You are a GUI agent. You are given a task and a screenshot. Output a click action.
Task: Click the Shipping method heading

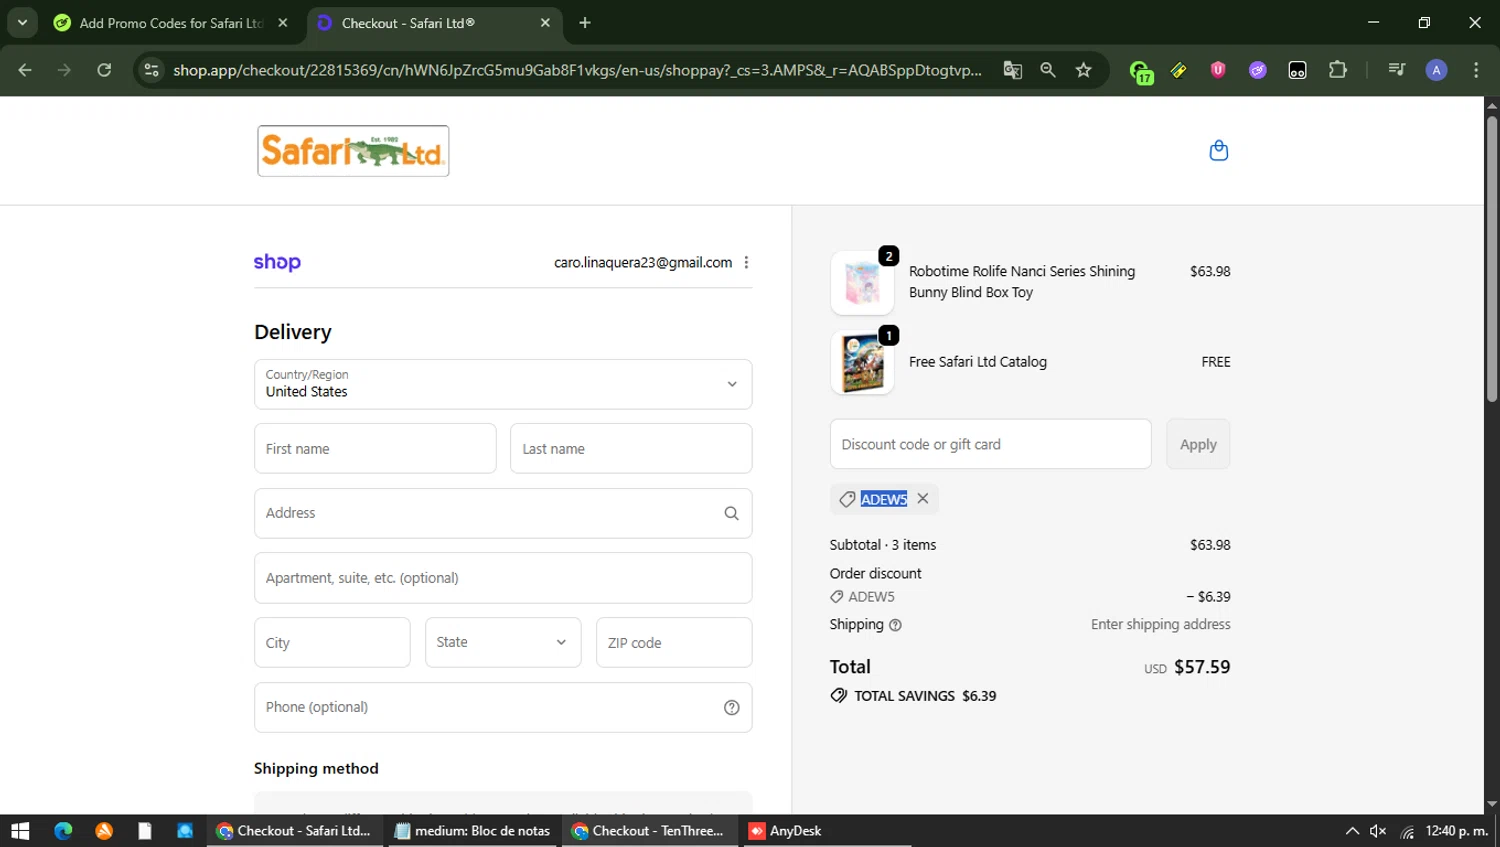click(316, 768)
